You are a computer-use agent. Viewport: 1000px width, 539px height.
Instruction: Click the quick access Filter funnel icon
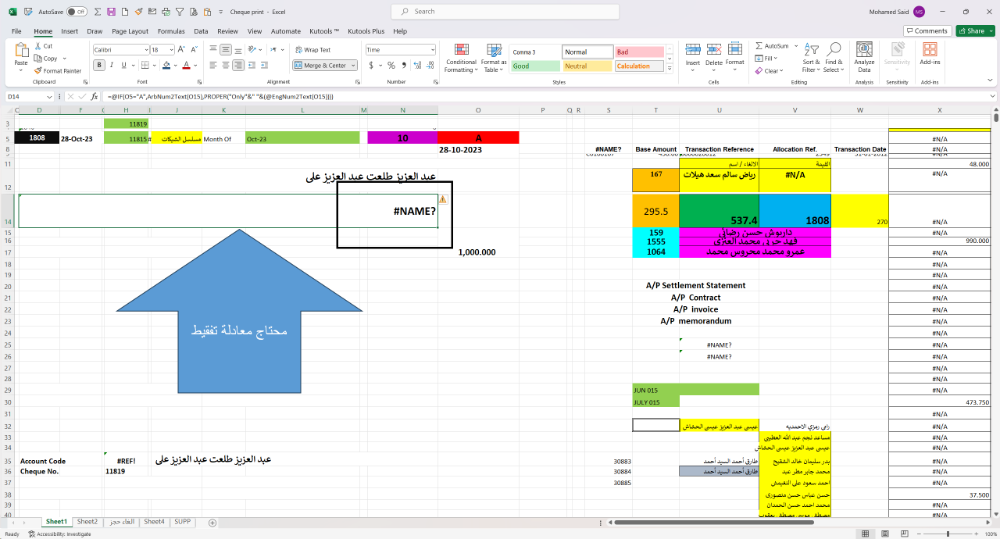click(180, 11)
